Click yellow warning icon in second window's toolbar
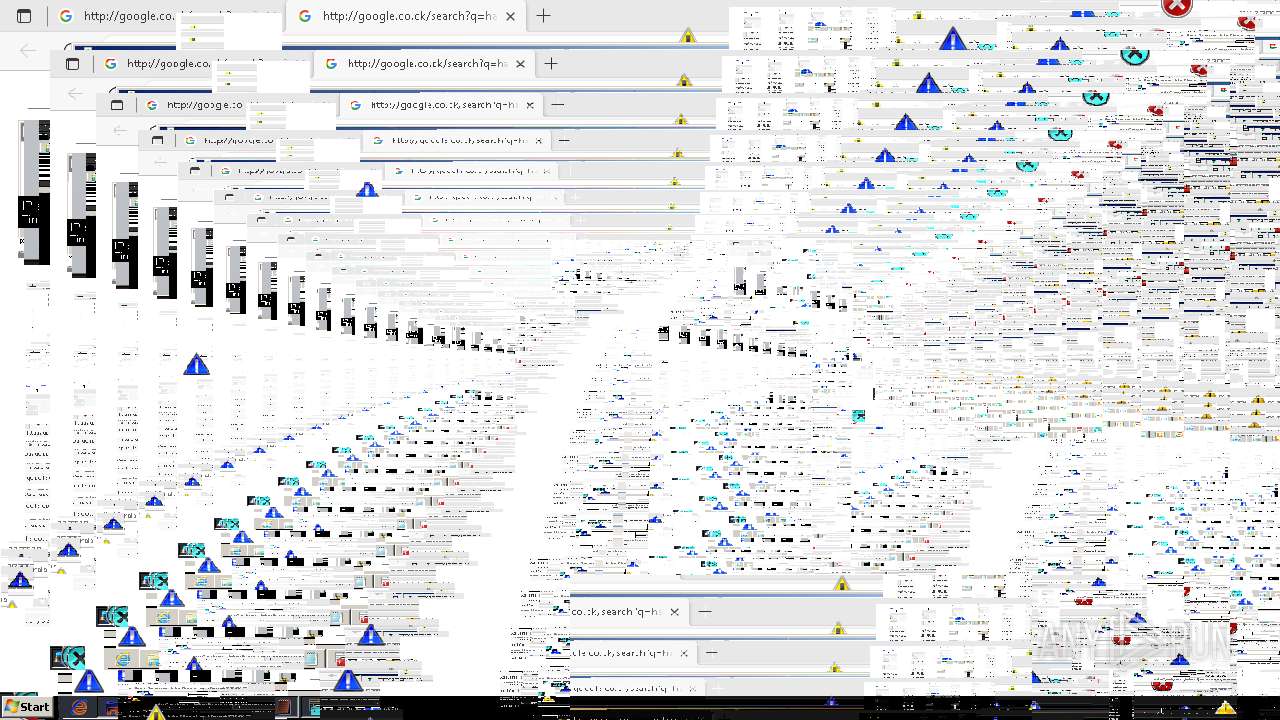1280x720 pixels. tap(684, 80)
